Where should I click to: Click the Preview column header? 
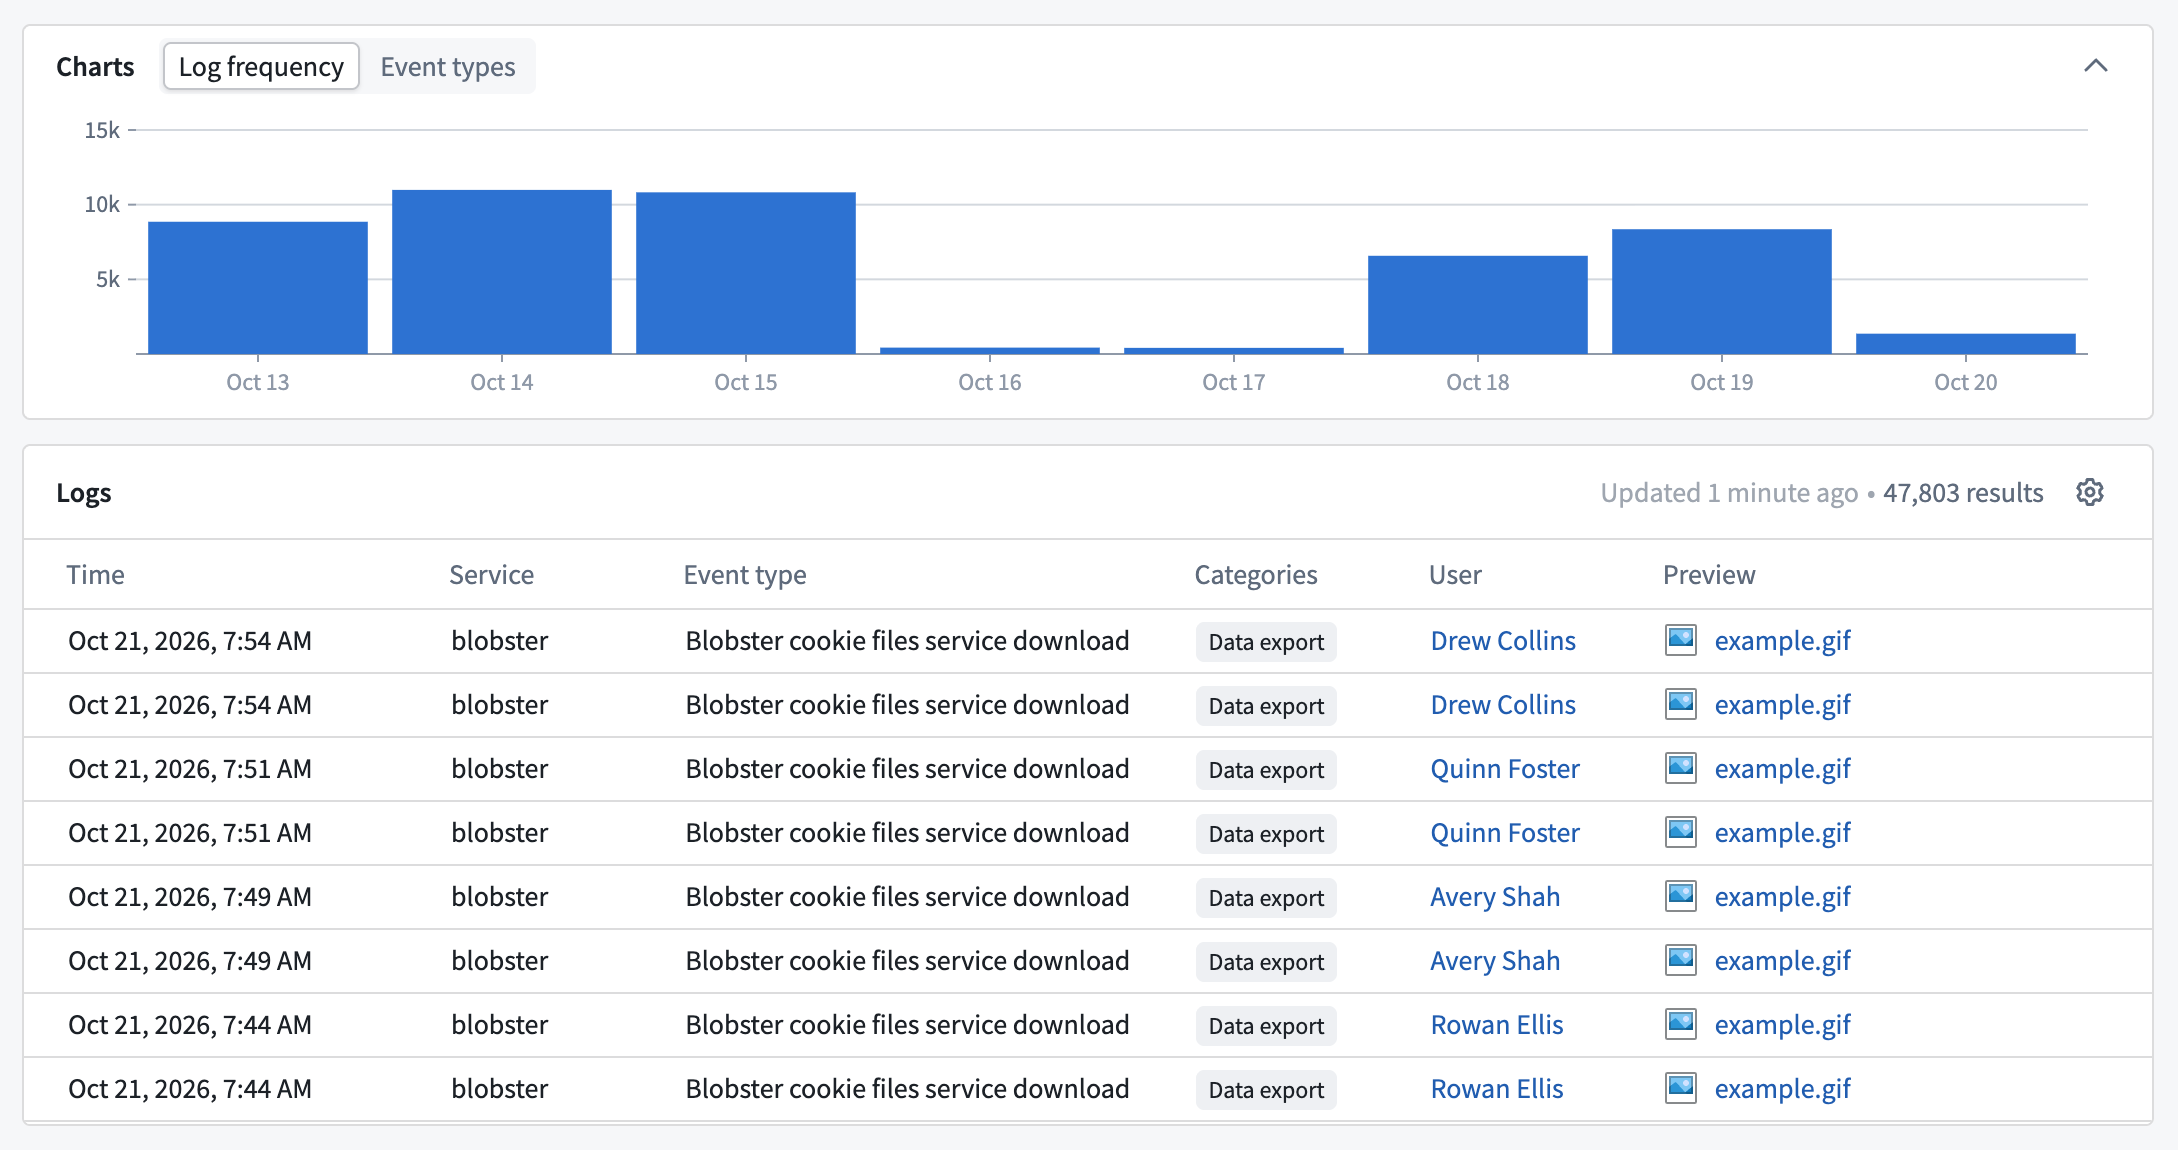tap(1709, 575)
